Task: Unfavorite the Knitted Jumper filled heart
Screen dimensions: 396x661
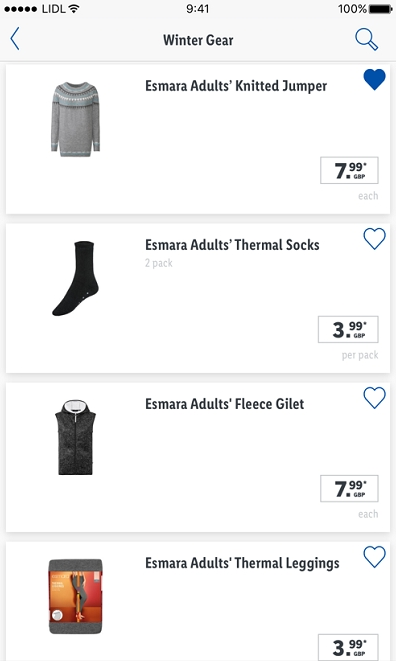Action: tap(374, 79)
